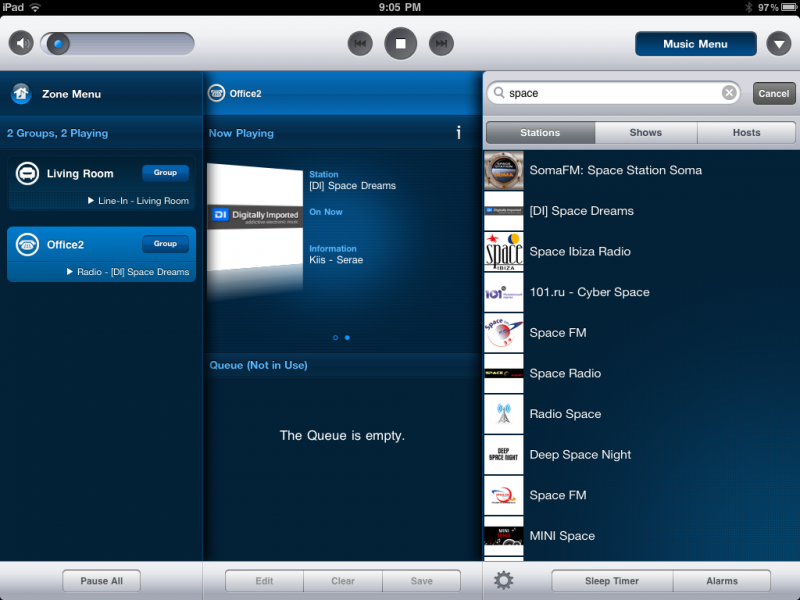This screenshot has height=600, width=800.
Task: Select Space Radio station
Action: 641,373
